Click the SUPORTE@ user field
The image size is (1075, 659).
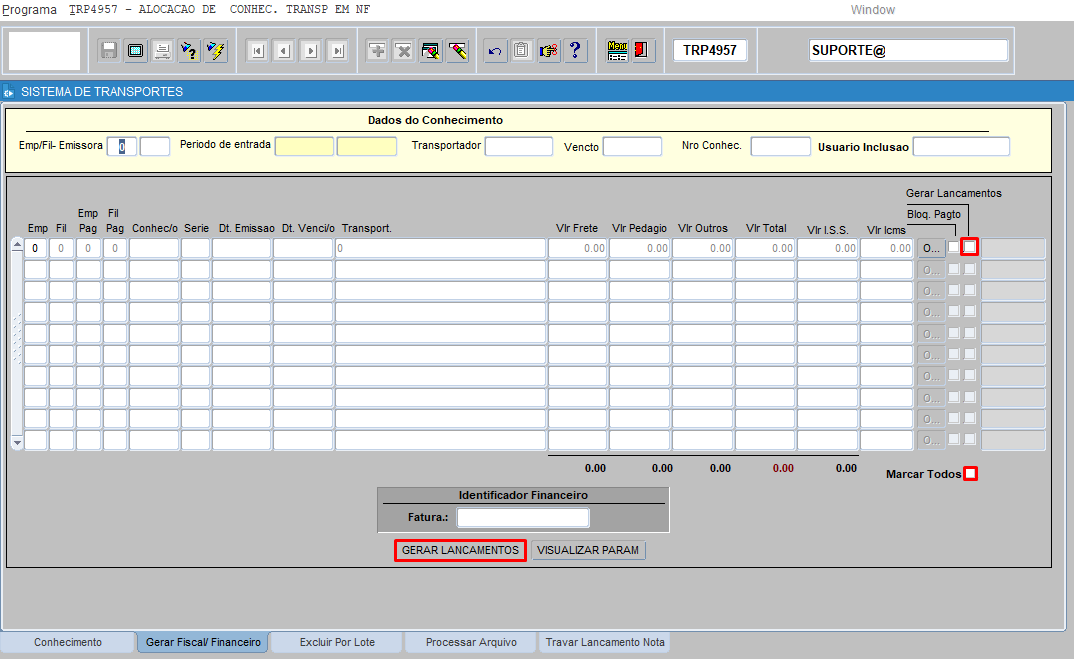908,51
